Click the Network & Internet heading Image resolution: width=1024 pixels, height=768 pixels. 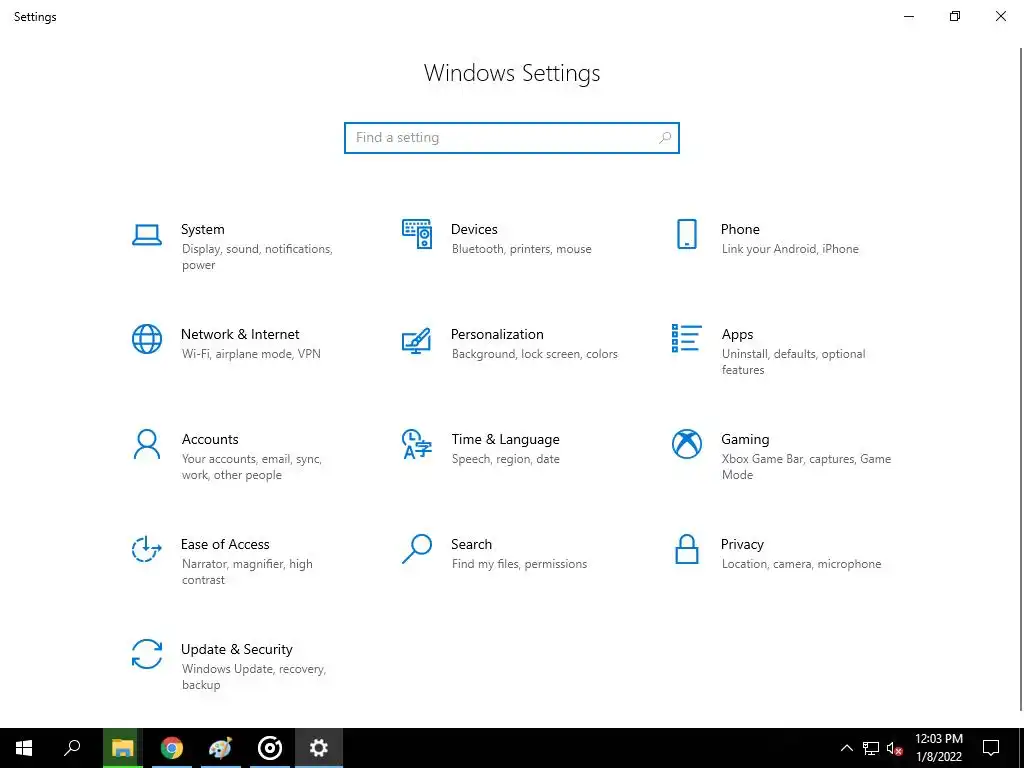click(240, 334)
